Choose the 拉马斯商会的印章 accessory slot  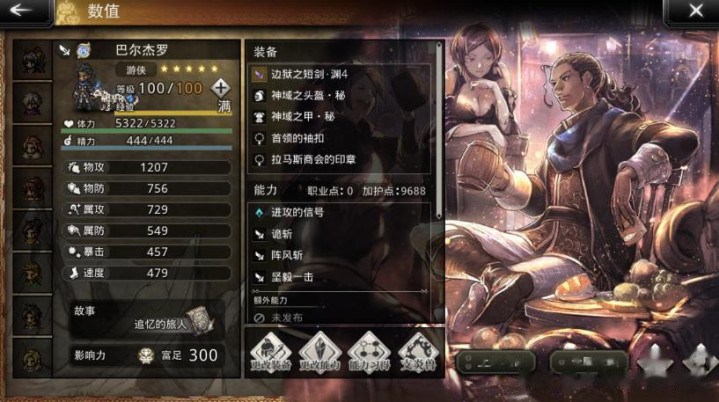[x=339, y=160]
